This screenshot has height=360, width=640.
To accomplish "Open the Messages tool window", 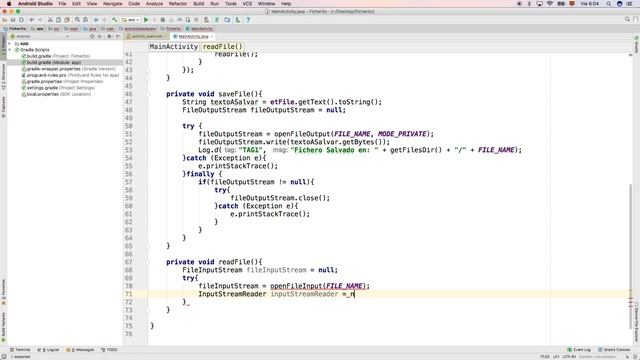I will 80,350.
